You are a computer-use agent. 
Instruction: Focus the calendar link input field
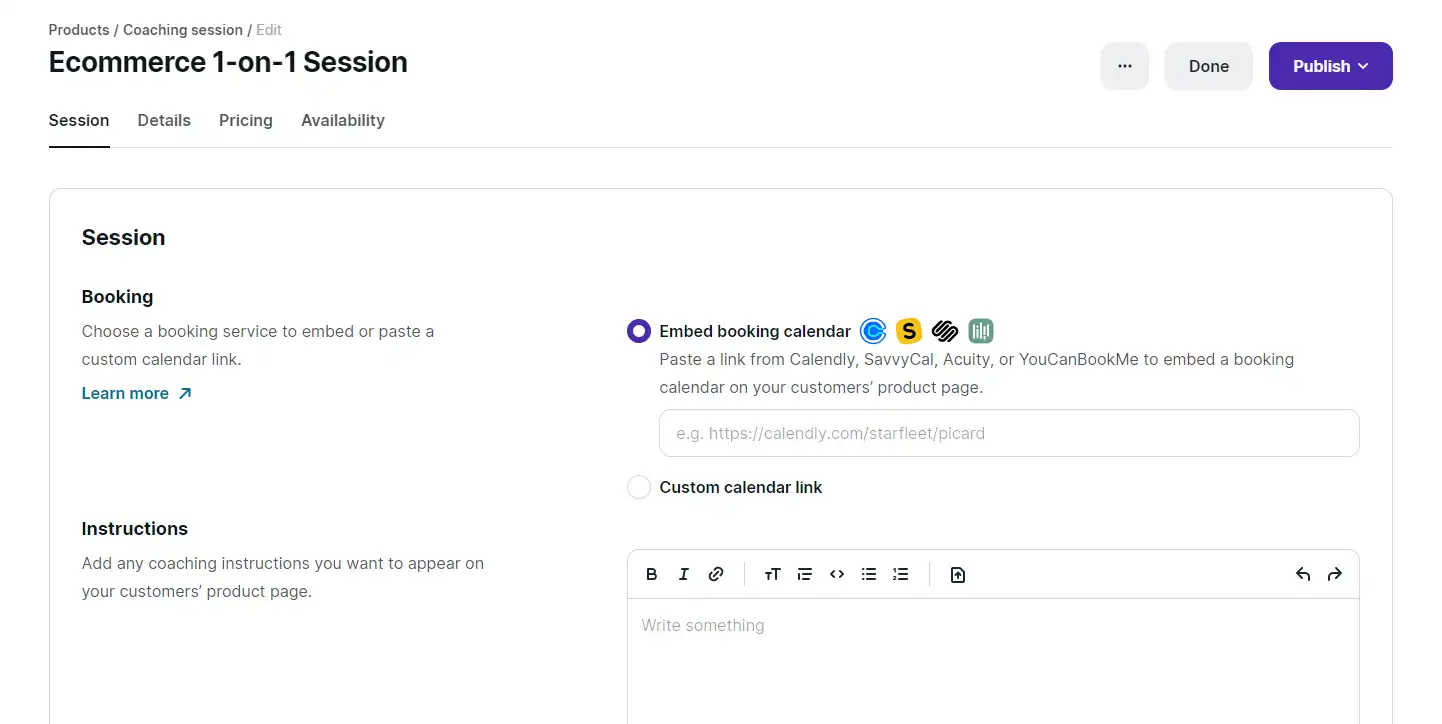(x=1009, y=433)
